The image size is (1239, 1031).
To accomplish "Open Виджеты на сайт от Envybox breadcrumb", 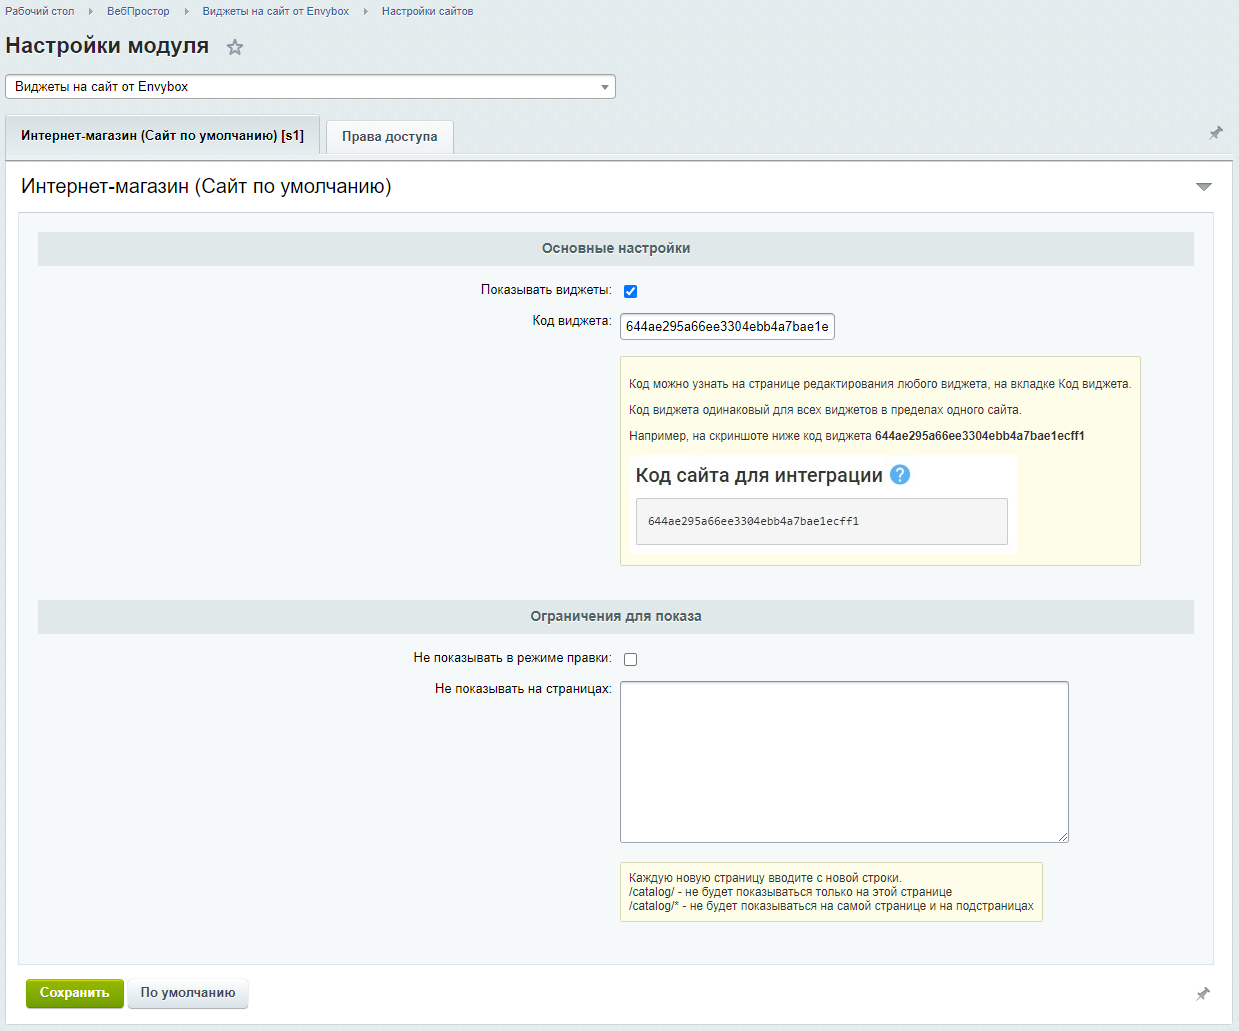I will [x=275, y=12].
